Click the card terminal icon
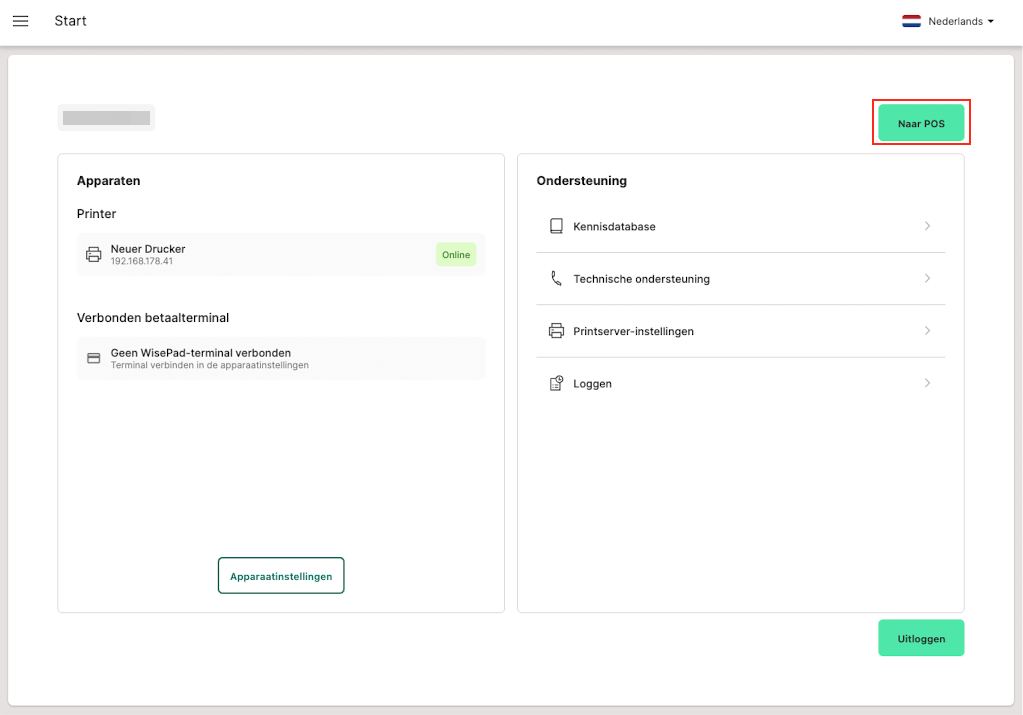The width and height of the screenshot is (1023, 715). pyautogui.click(x=94, y=358)
